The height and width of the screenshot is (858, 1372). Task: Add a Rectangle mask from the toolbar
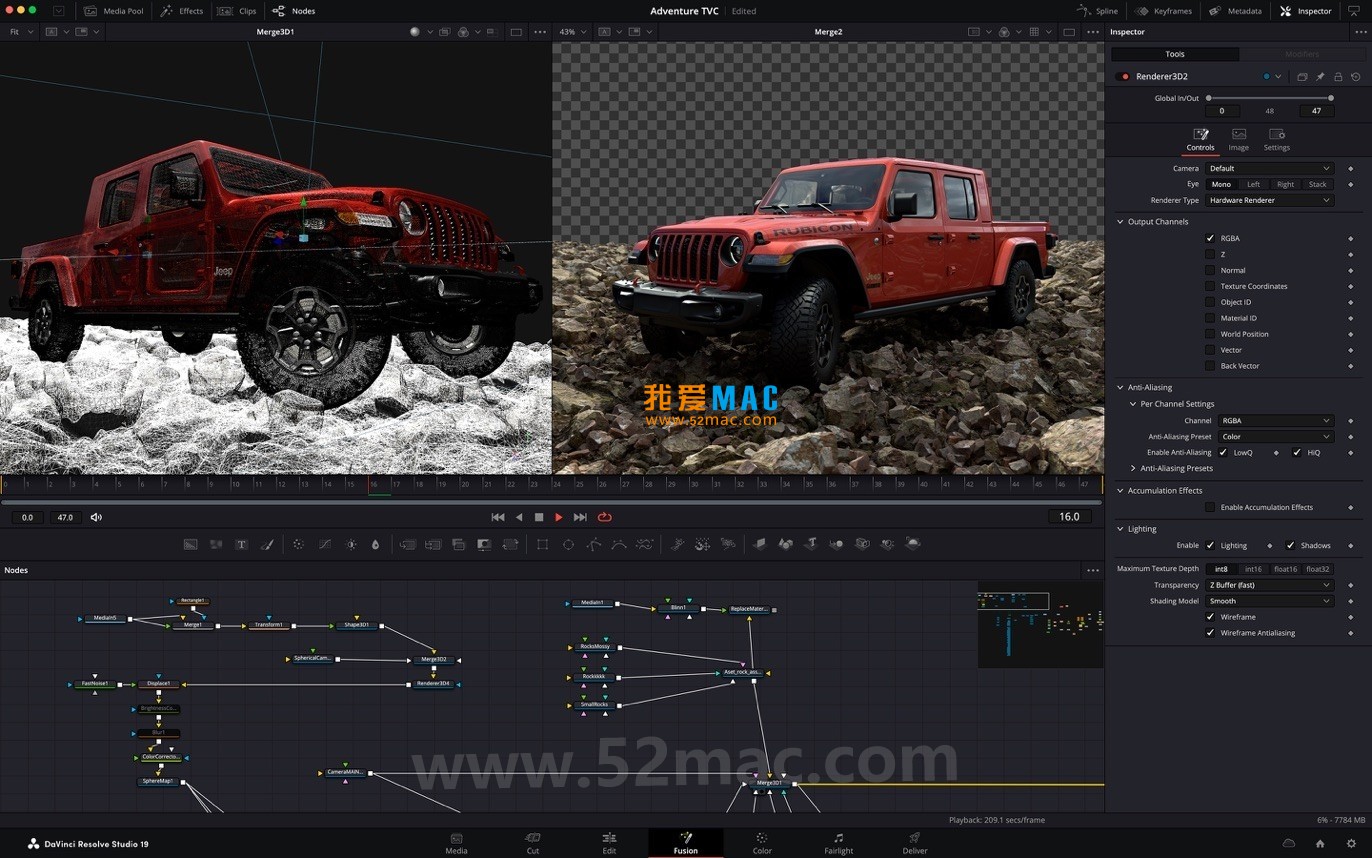point(542,544)
